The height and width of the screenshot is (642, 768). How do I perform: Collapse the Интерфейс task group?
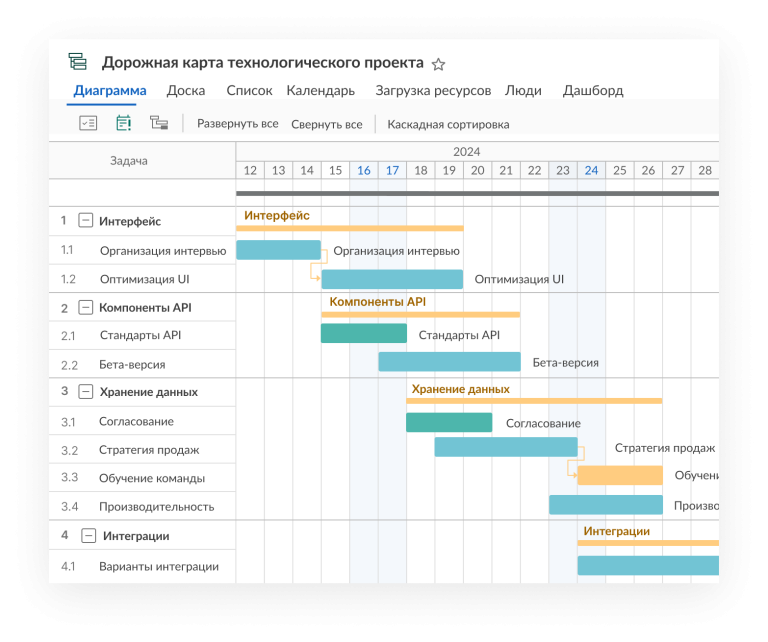click(x=86, y=221)
